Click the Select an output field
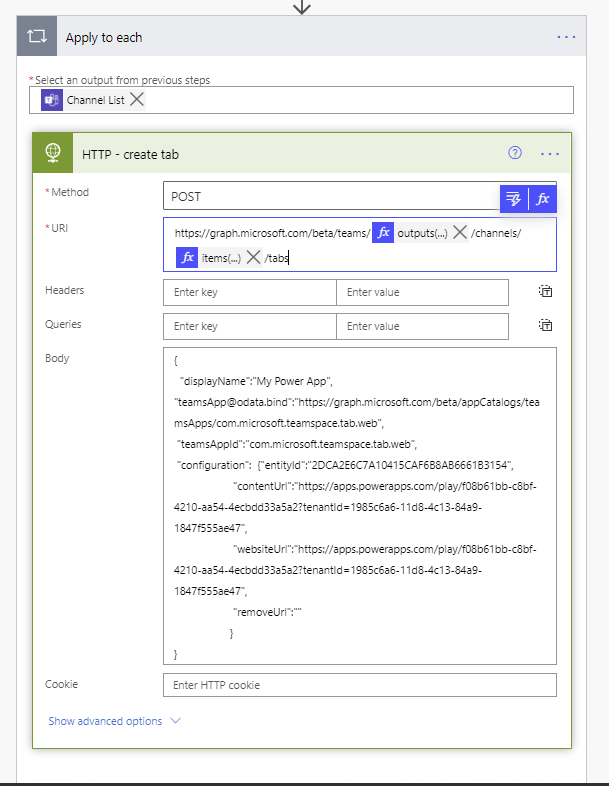This screenshot has width=609, height=786. (x=301, y=100)
